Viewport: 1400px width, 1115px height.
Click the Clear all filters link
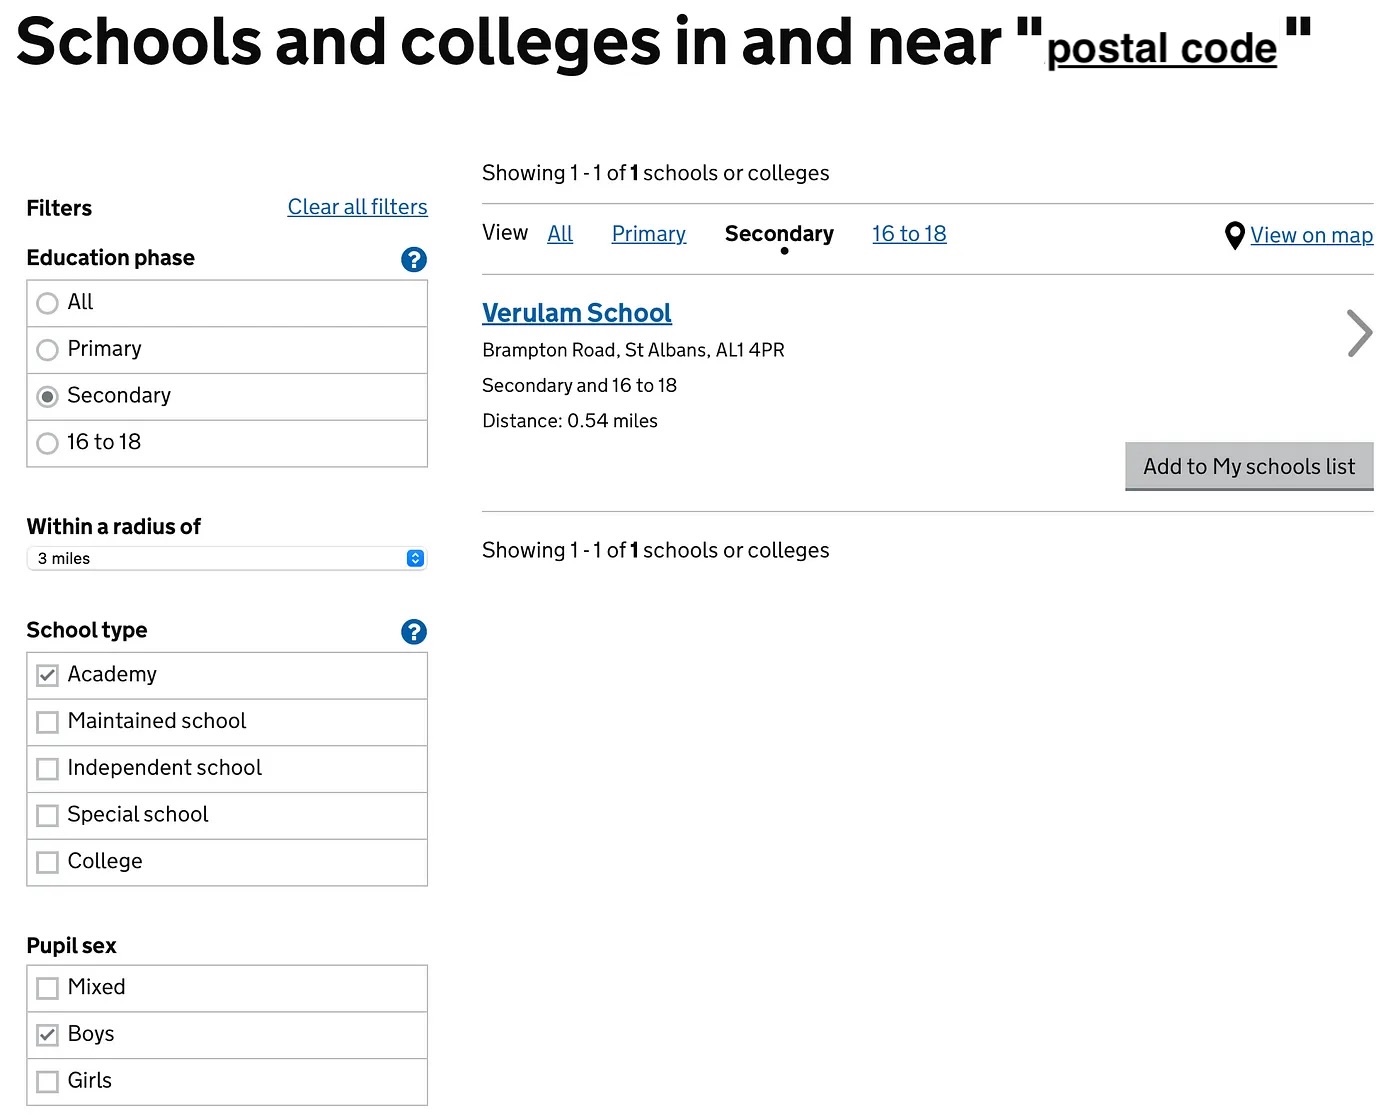tap(357, 207)
